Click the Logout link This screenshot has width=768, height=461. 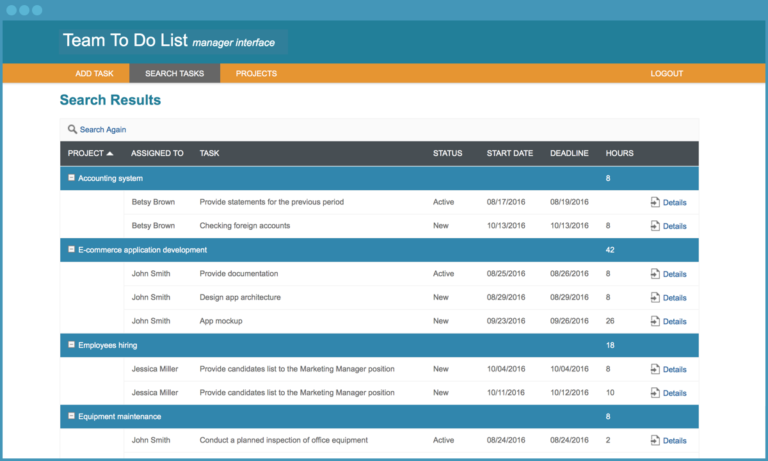(x=666, y=73)
